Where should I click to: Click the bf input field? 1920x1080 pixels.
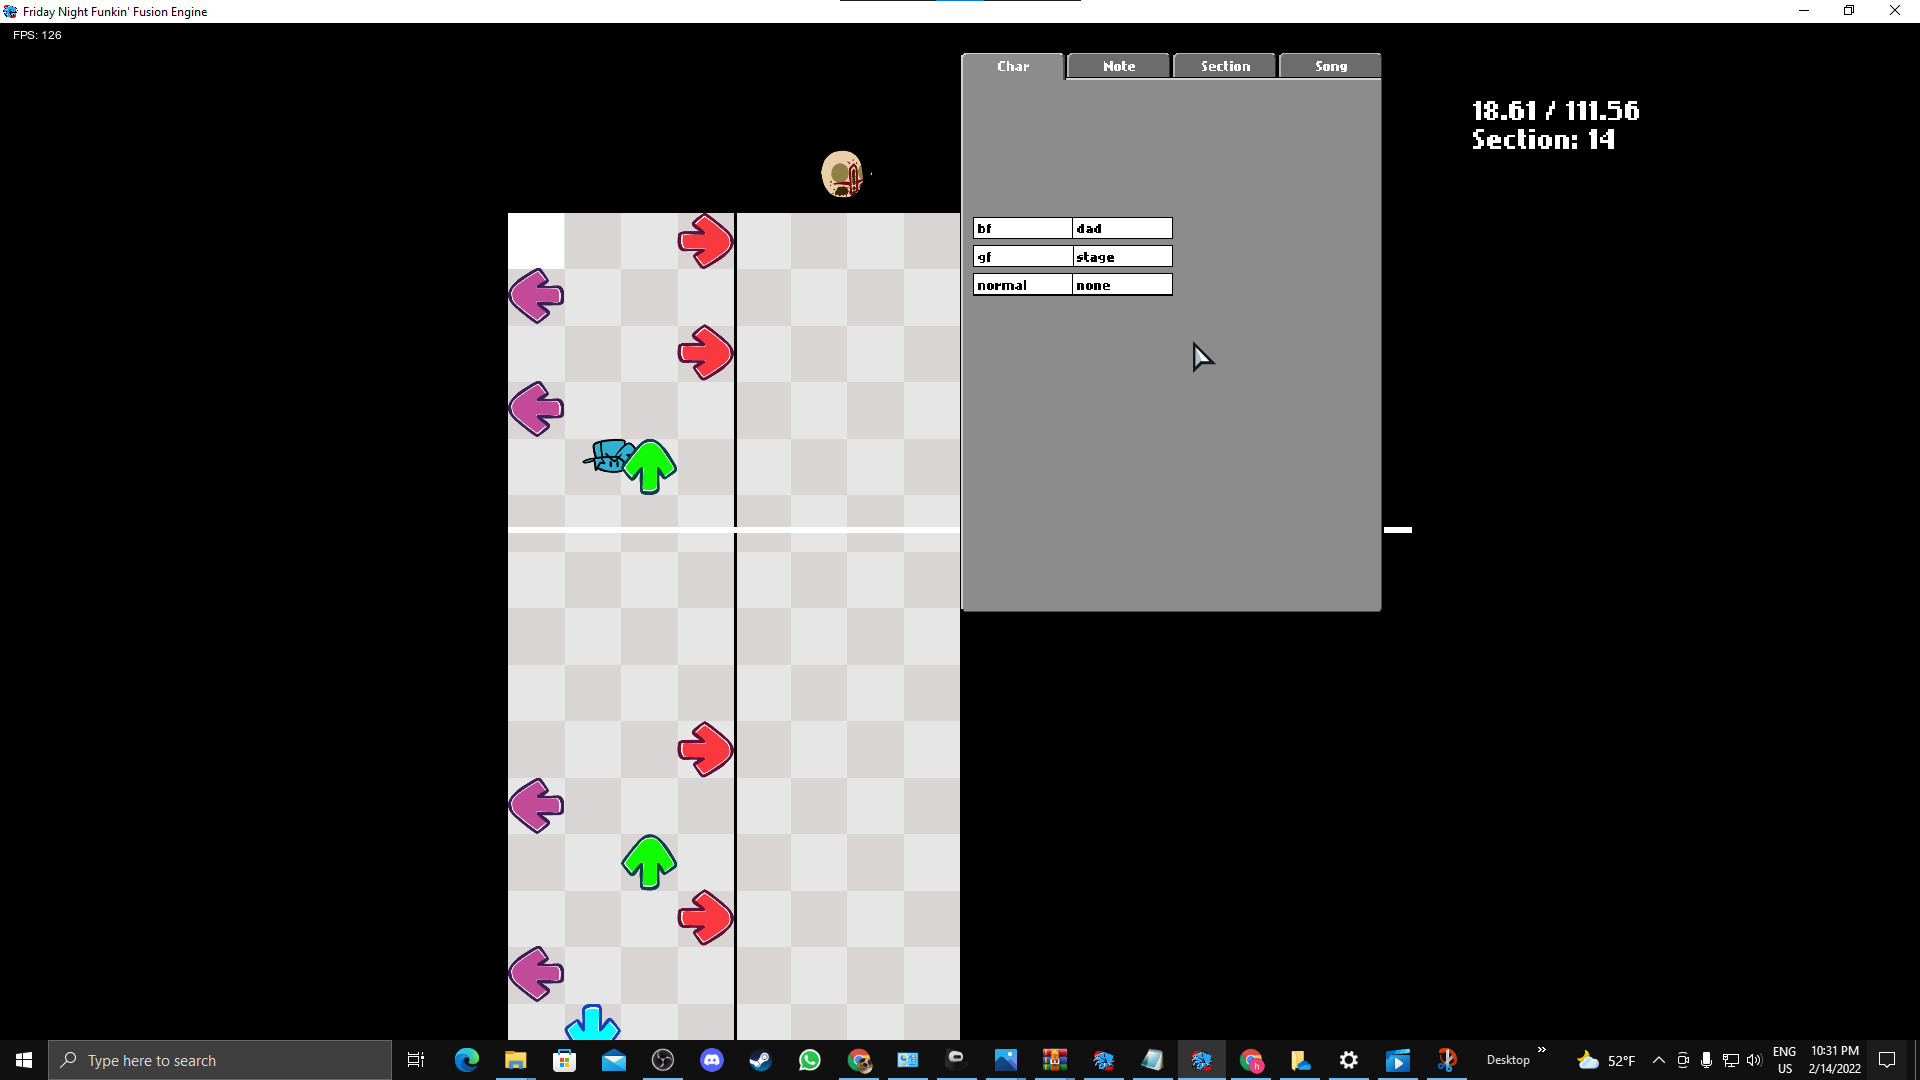tap(1022, 227)
